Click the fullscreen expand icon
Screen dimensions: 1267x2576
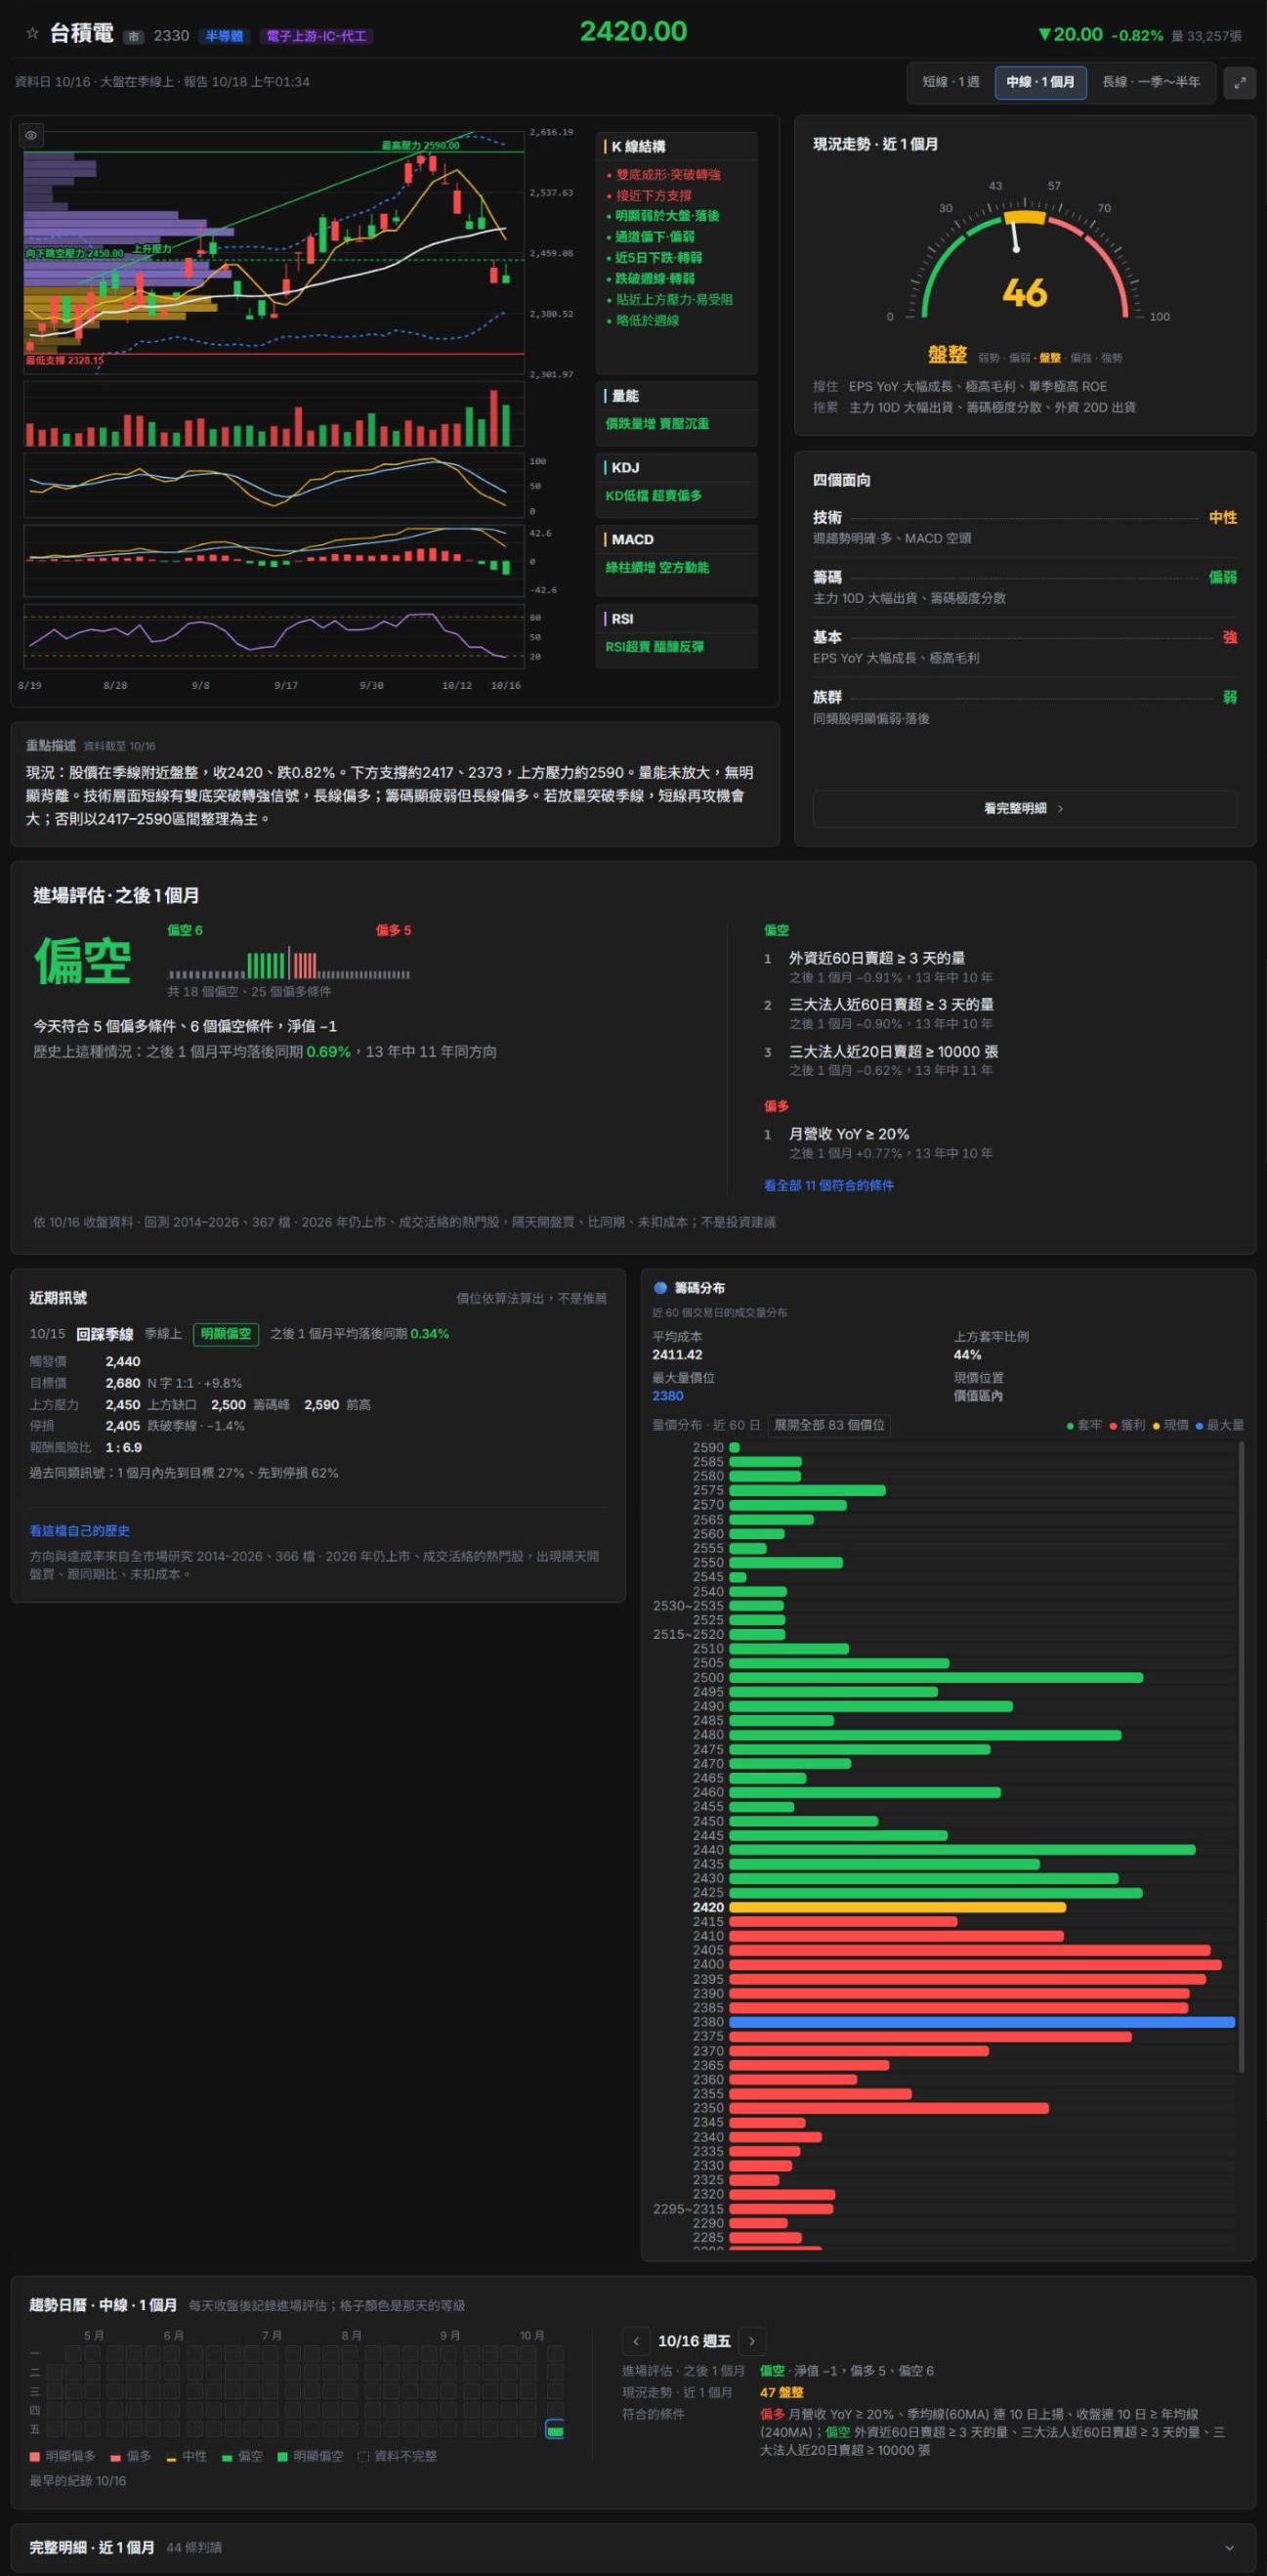click(x=1239, y=83)
